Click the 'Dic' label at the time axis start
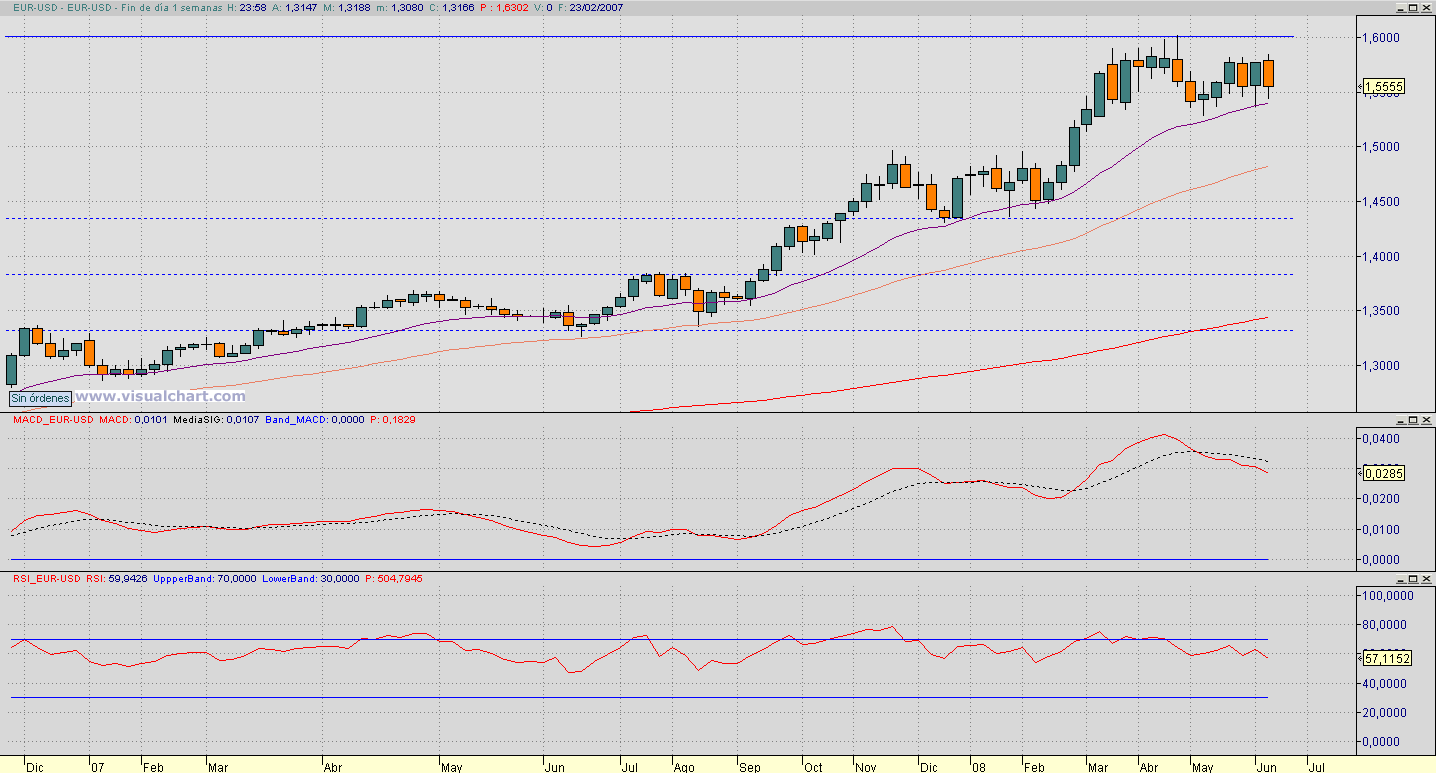The image size is (1436, 773). (35, 767)
